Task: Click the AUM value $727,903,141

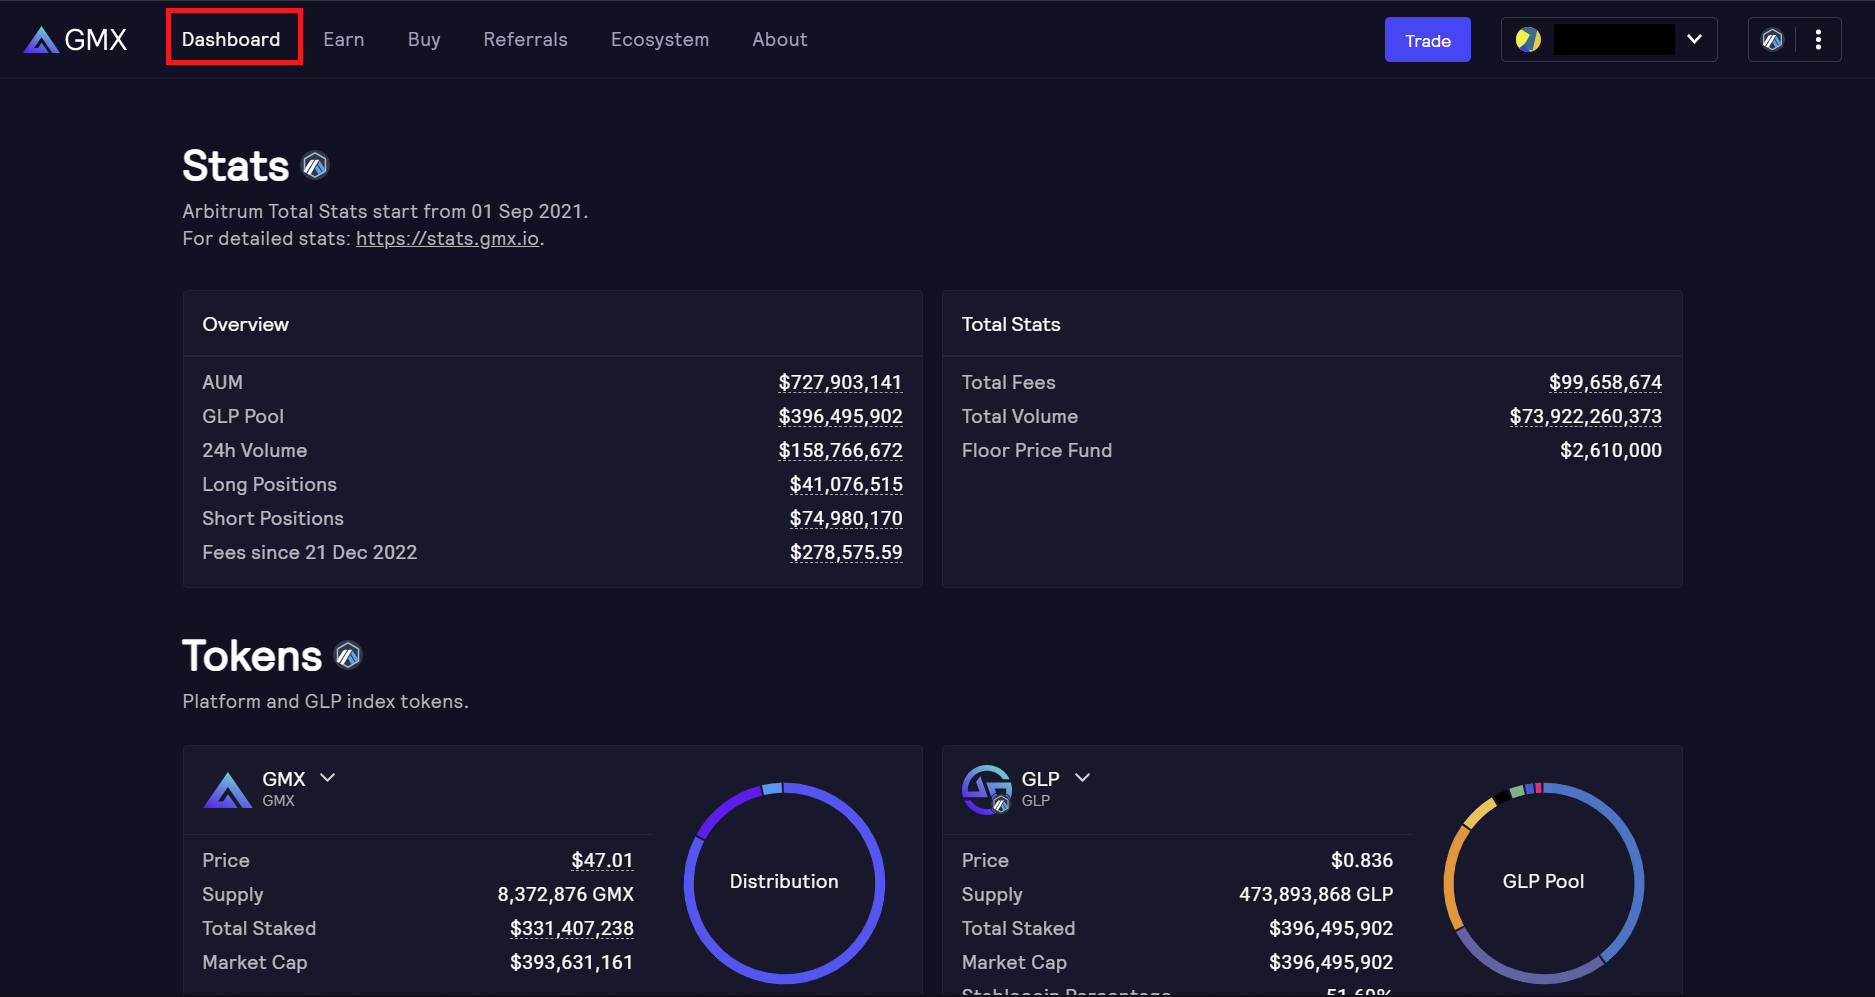Action: tap(840, 382)
